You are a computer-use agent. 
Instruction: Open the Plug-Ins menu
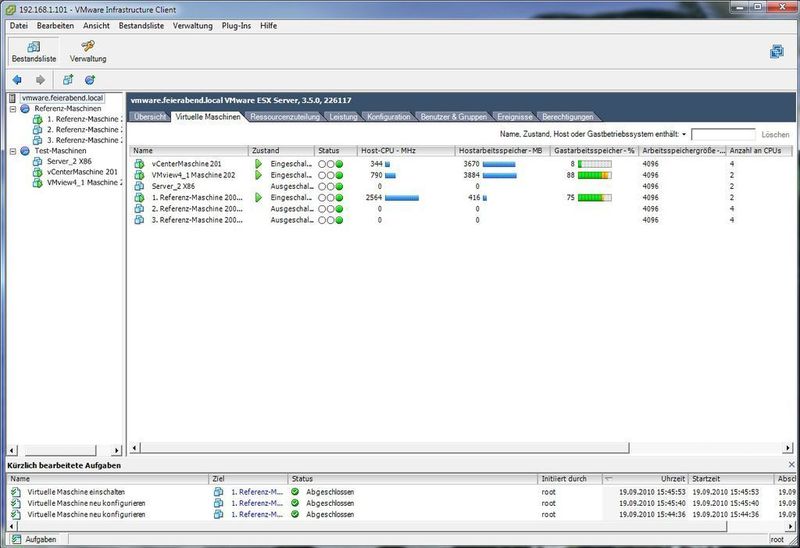click(236, 26)
